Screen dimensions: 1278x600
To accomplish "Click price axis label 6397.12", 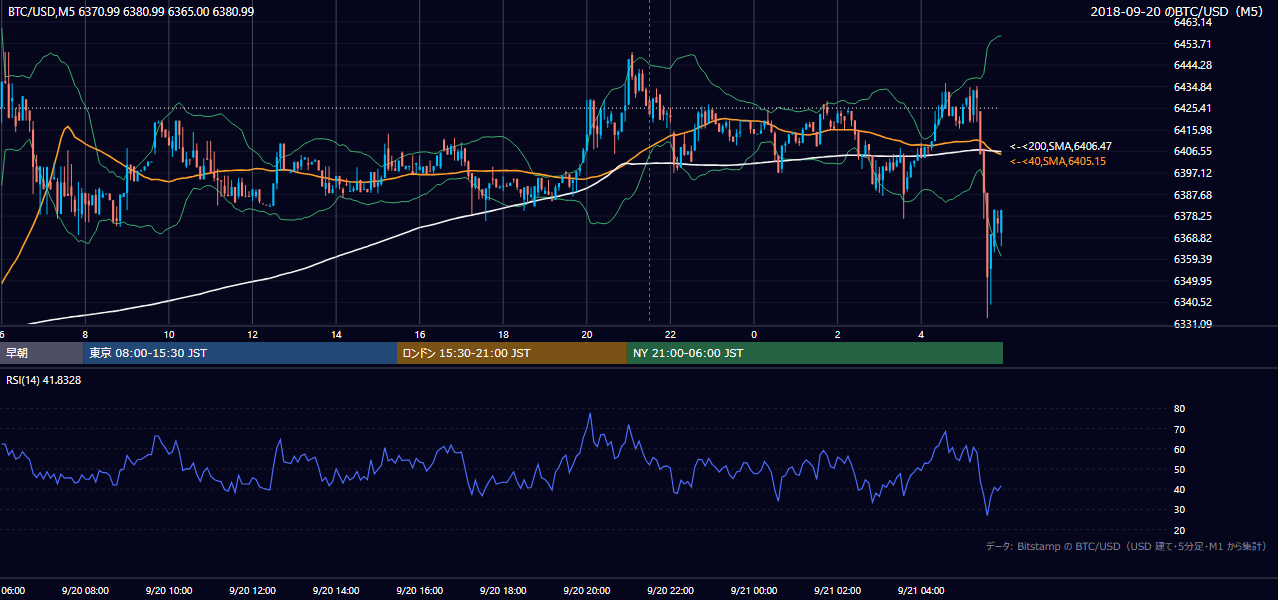I will pyautogui.click(x=1192, y=173).
